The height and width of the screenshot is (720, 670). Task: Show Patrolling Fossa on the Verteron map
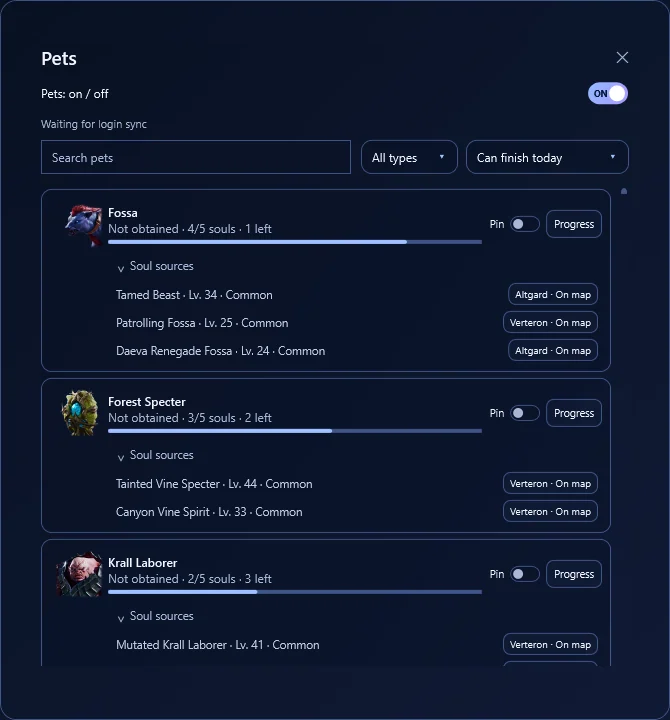pyautogui.click(x=550, y=322)
